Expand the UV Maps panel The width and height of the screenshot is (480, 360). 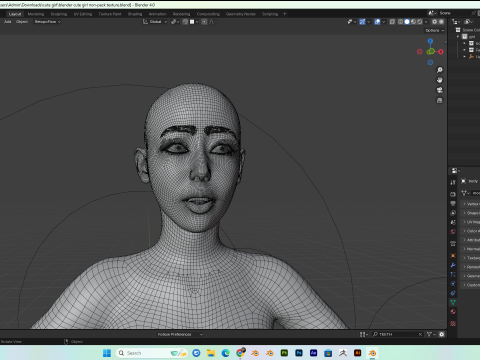pos(470,222)
